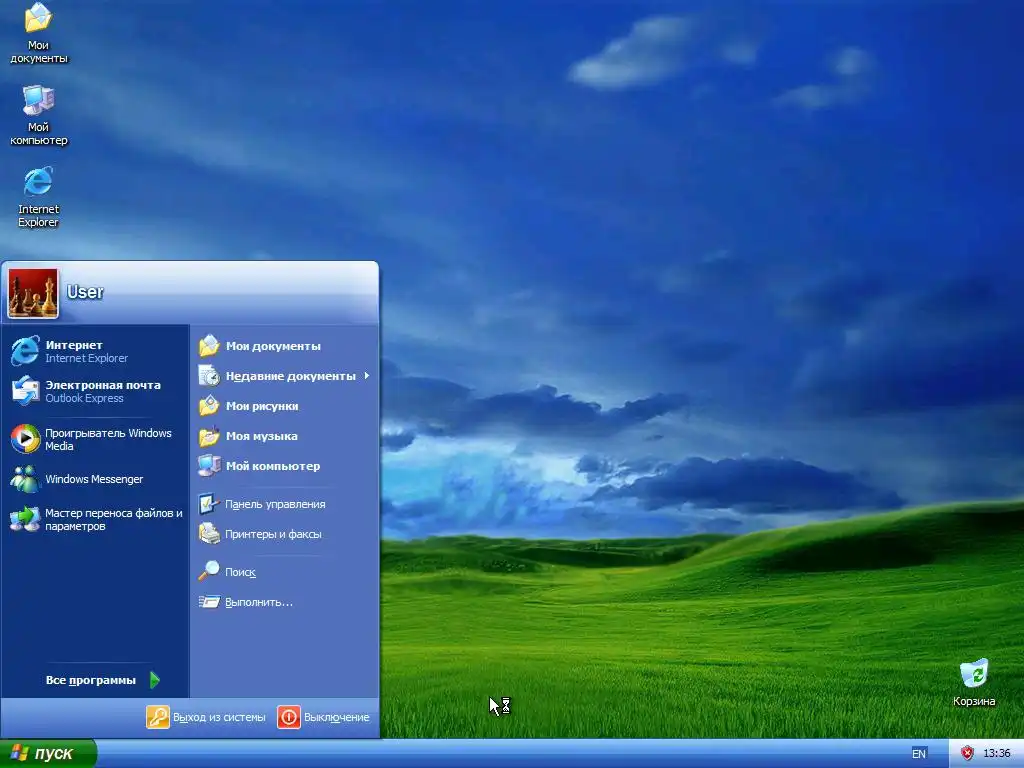This screenshot has height=768, width=1024.
Task: Open Электронная почта Outlook Express
Action: coord(95,391)
